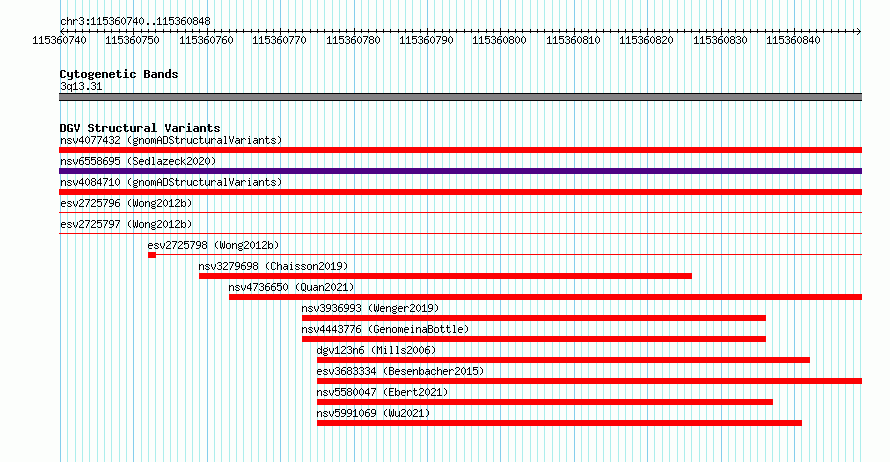Click ruler position 115360770
The image size is (890, 462).
click(279, 40)
